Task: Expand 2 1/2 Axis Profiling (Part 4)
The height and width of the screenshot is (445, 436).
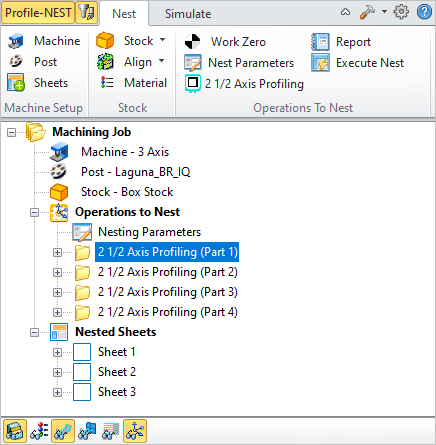Action: coord(57,312)
